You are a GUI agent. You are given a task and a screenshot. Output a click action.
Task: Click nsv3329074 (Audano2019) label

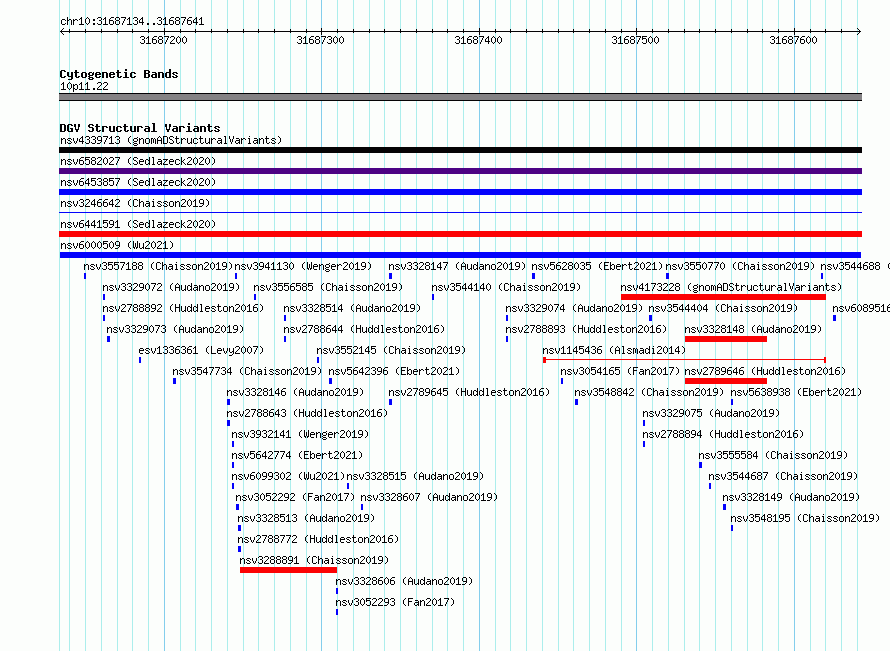click(x=574, y=308)
